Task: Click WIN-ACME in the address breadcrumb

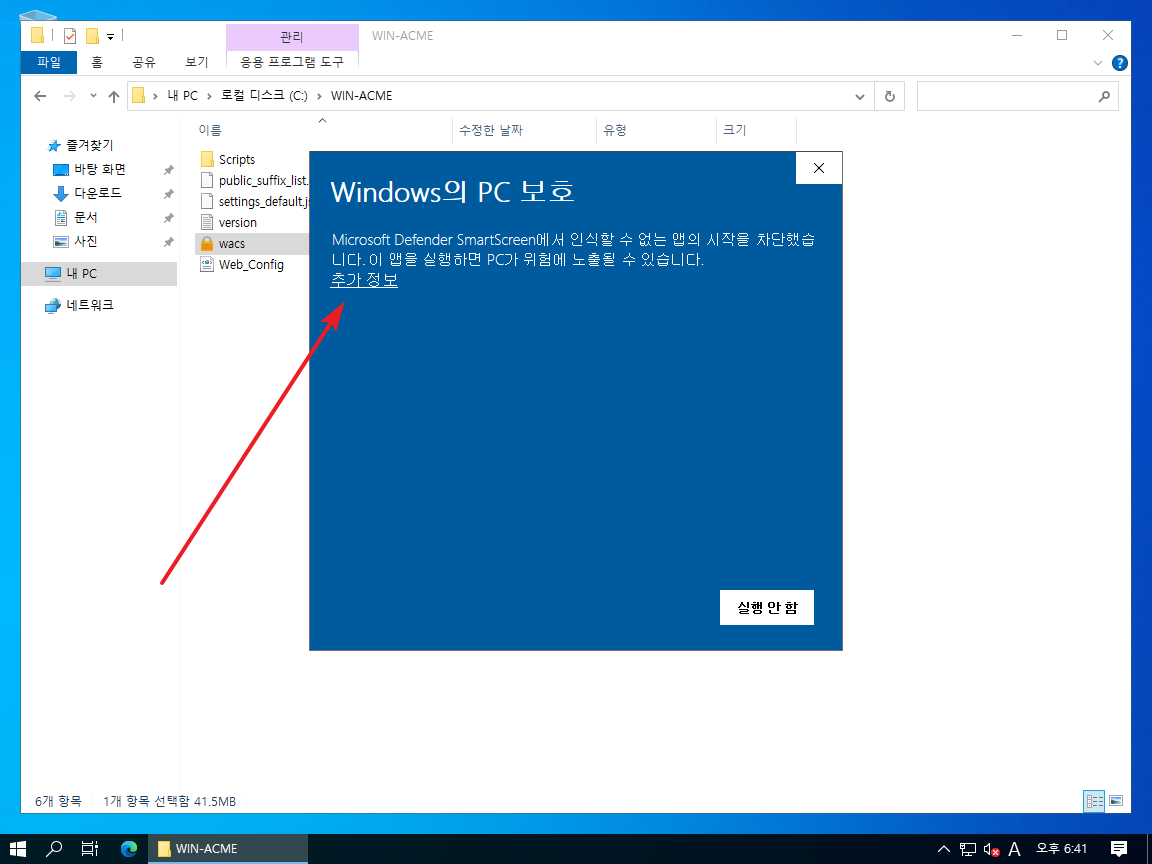Action: pos(361,96)
